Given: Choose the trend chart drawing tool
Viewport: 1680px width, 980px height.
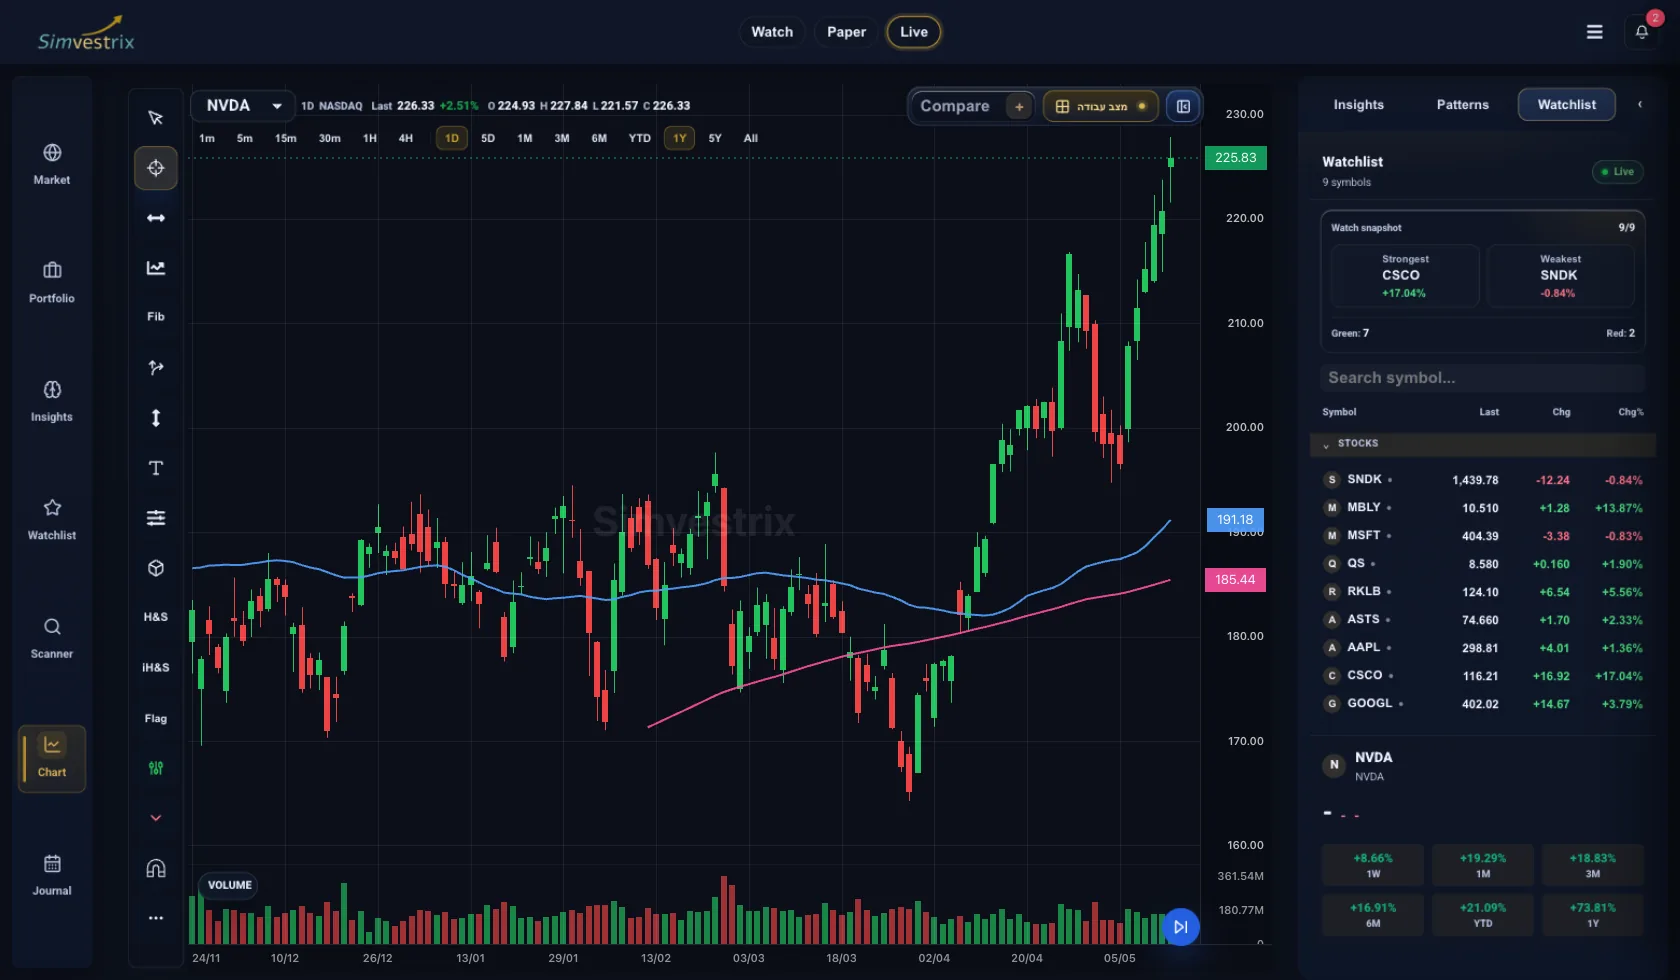Looking at the screenshot, I should [x=156, y=268].
